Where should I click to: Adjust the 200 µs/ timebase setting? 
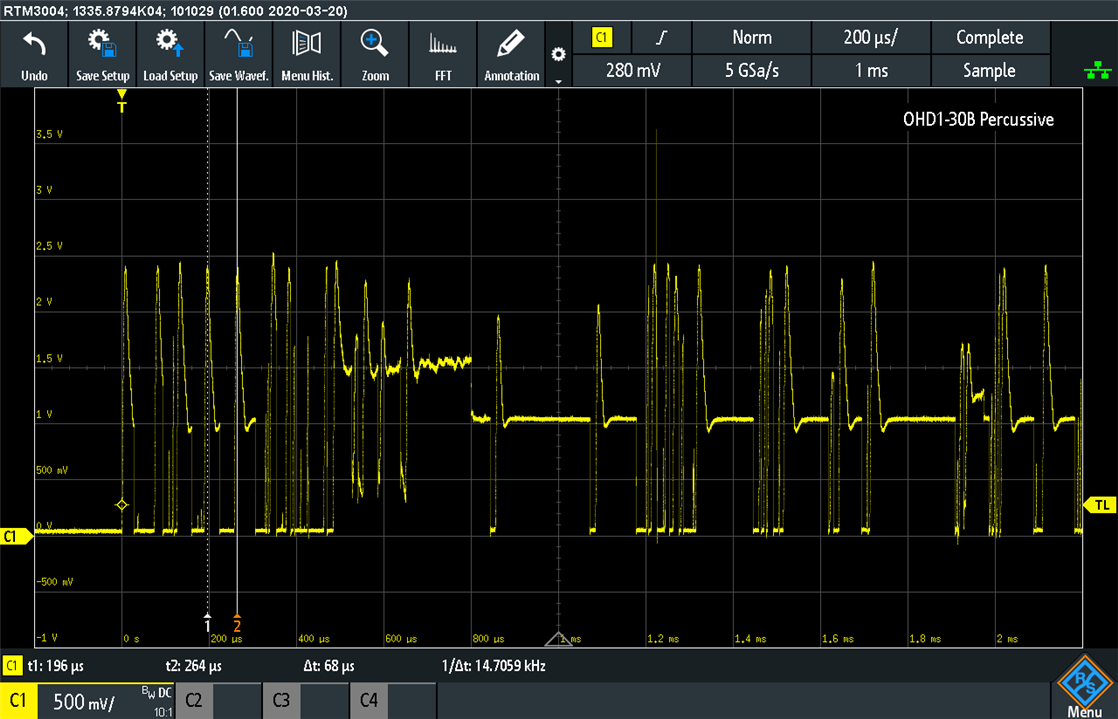871,37
